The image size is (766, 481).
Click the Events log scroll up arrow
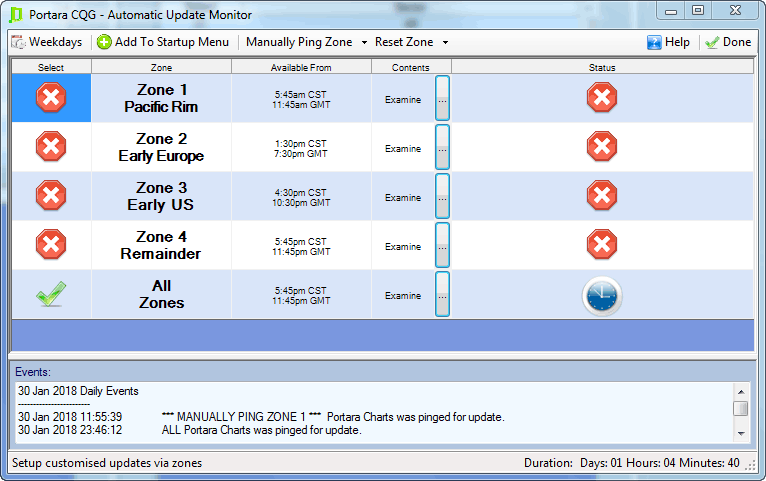pos(741,392)
